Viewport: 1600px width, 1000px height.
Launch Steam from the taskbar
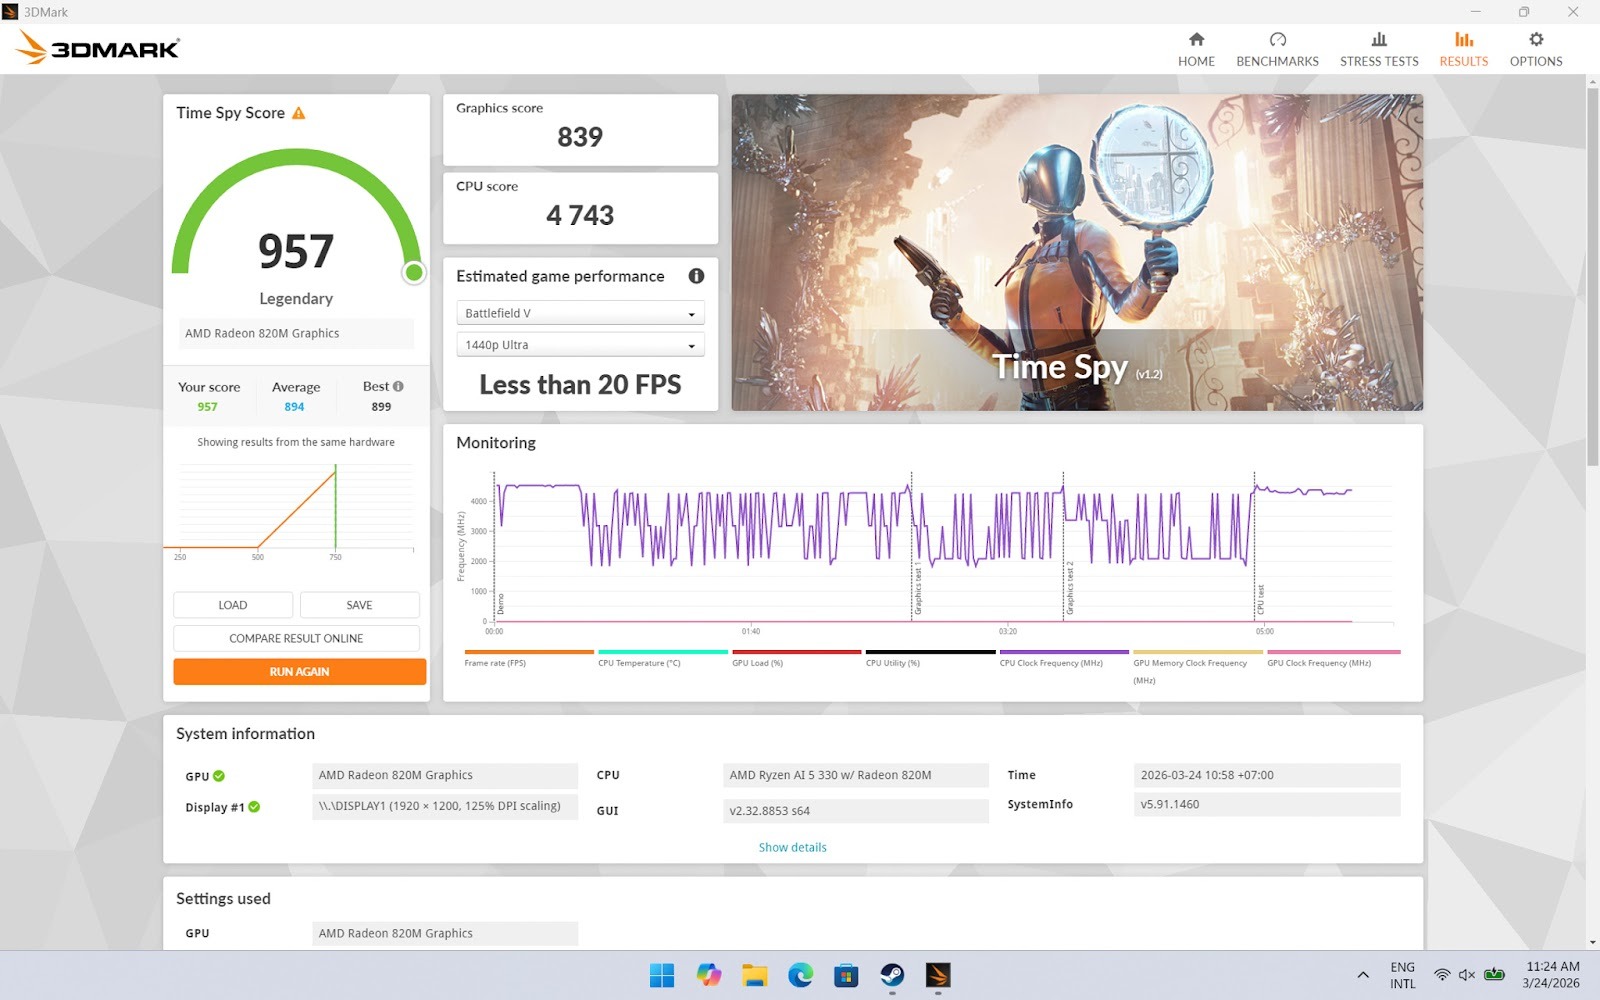coord(891,975)
